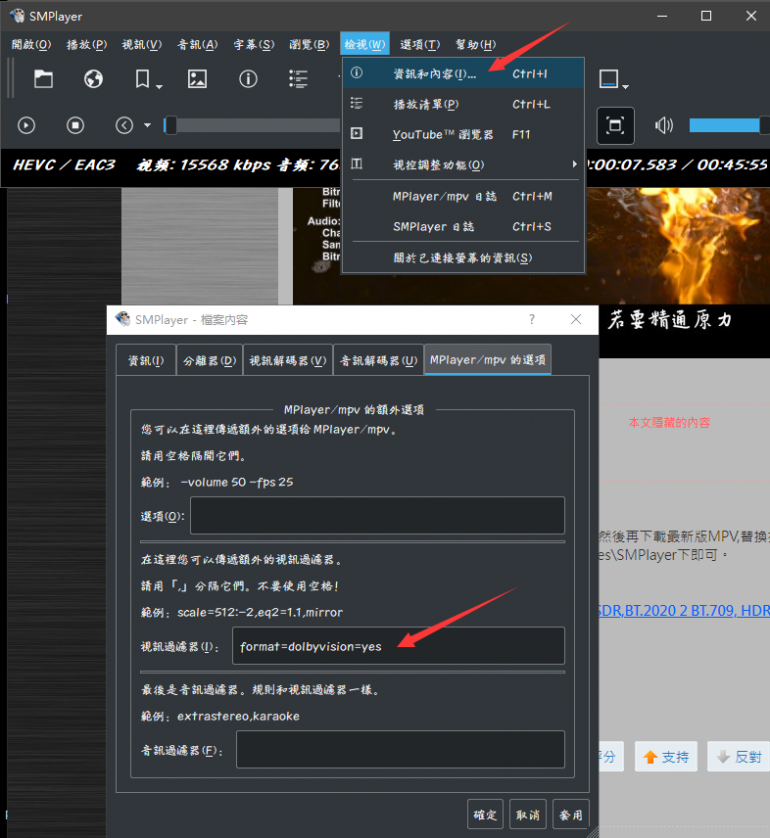
Task: Open the 字幕(S) menu
Action: click(254, 44)
